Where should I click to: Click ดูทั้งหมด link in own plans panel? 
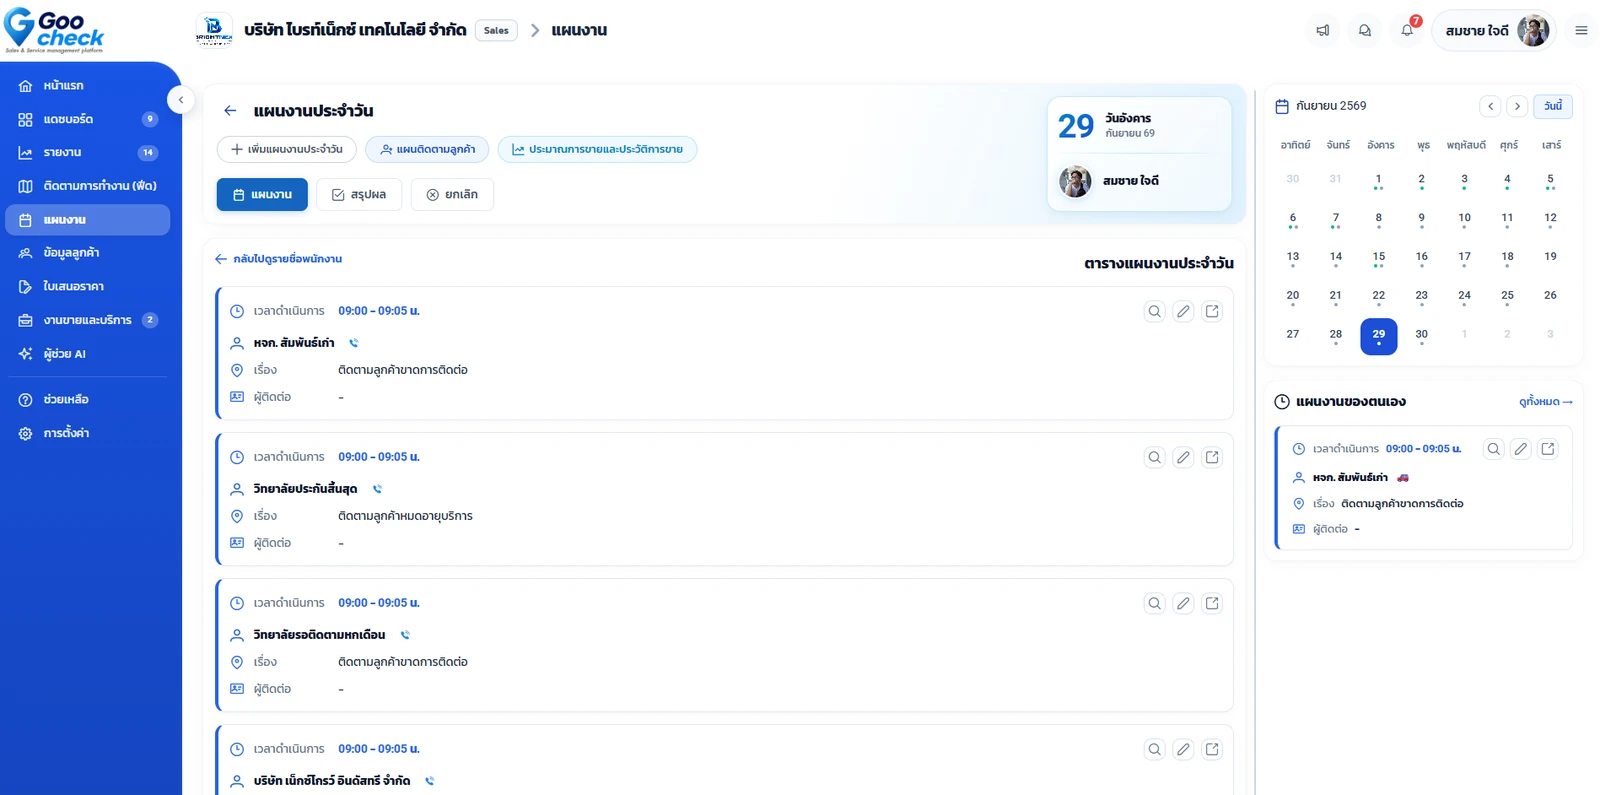pyautogui.click(x=1545, y=402)
